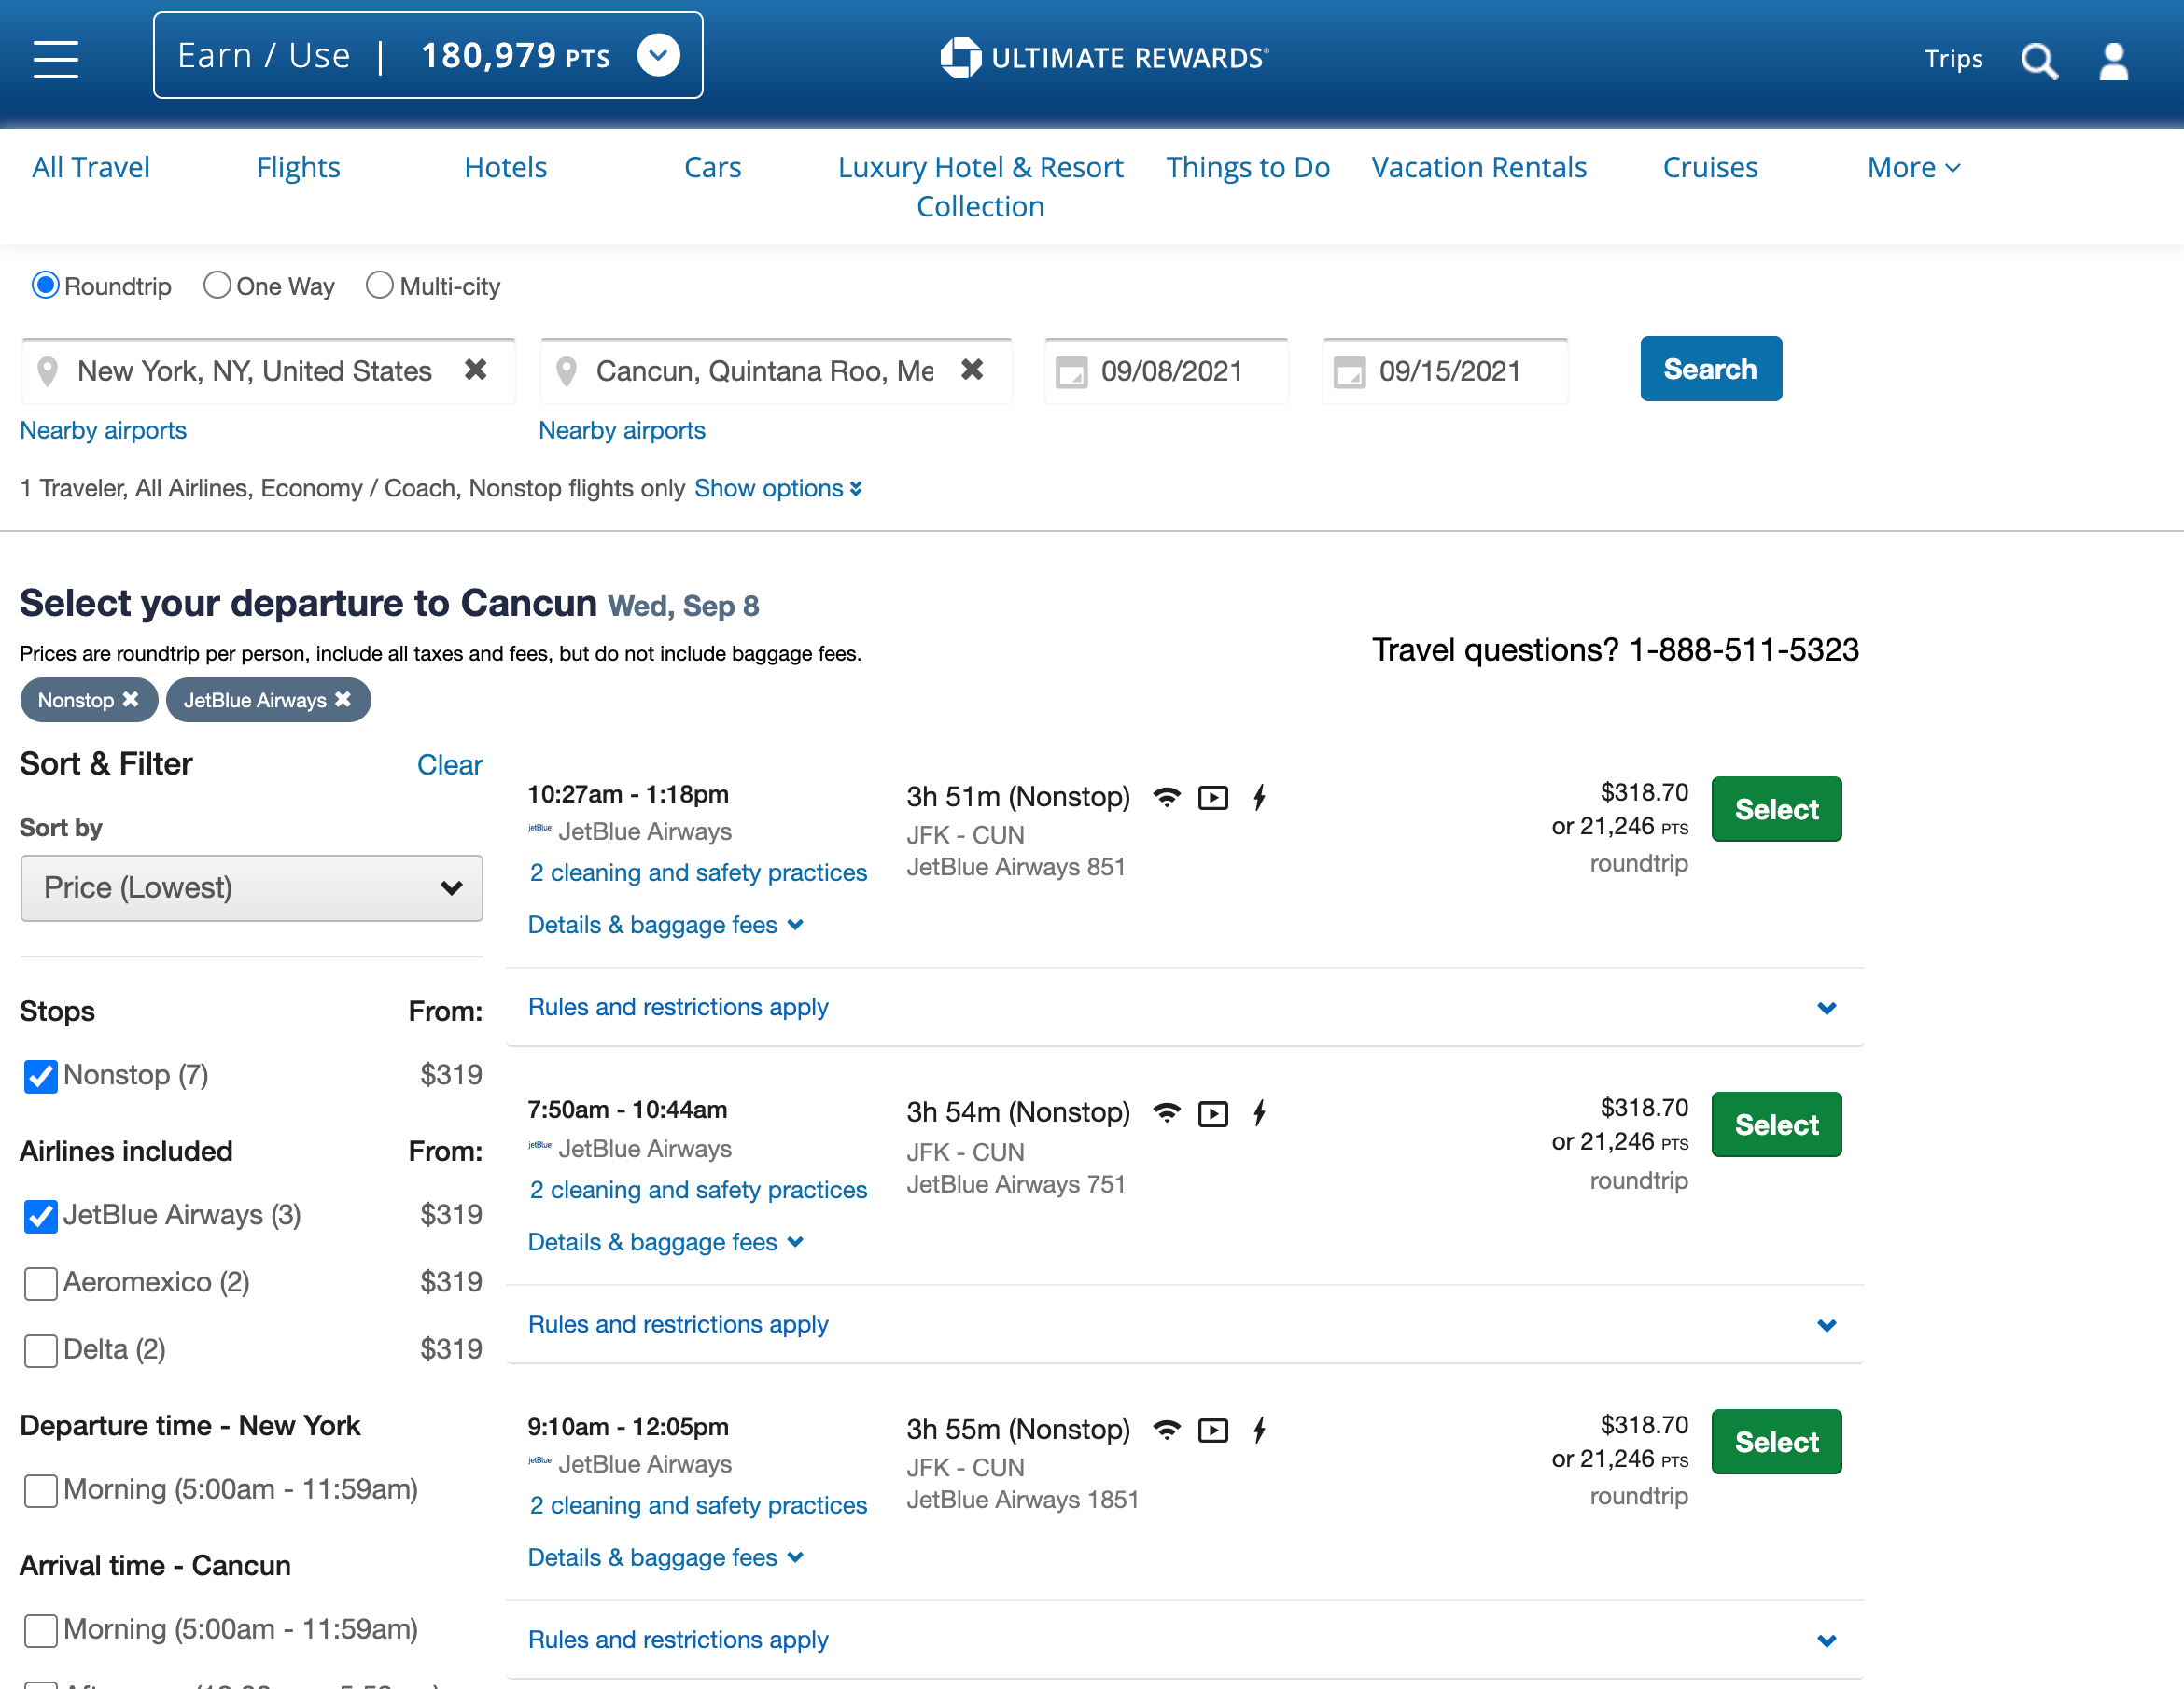Click the destination location pin icon
Viewport: 2184px width, 1689px height.
pyautogui.click(x=566, y=372)
